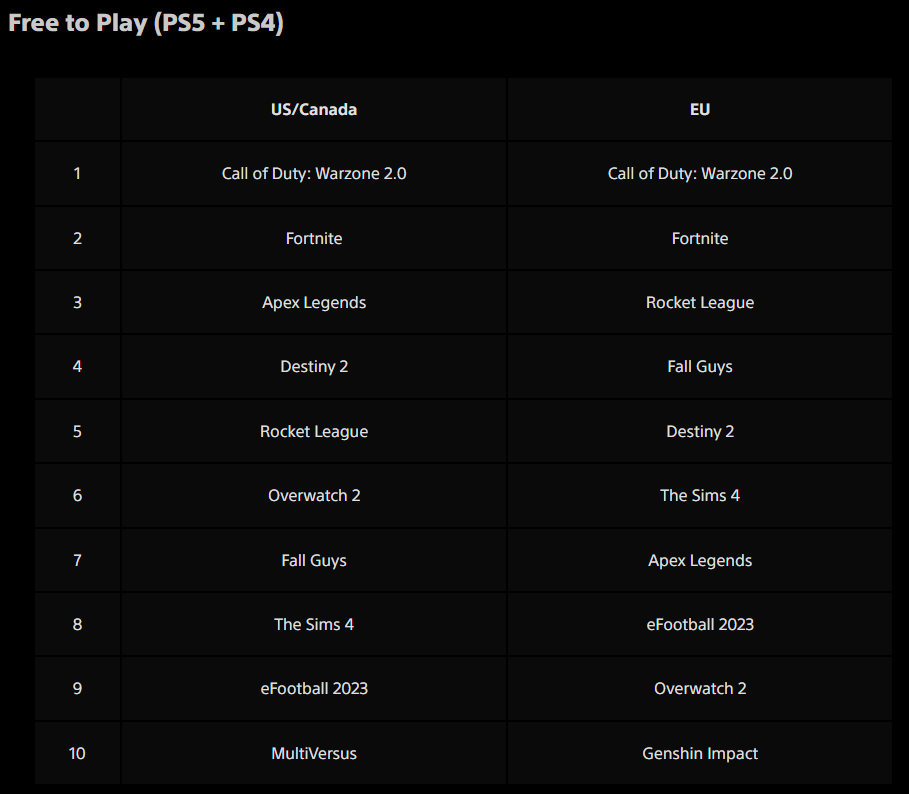Select the US/Canada column header
The image size is (909, 794).
point(314,110)
